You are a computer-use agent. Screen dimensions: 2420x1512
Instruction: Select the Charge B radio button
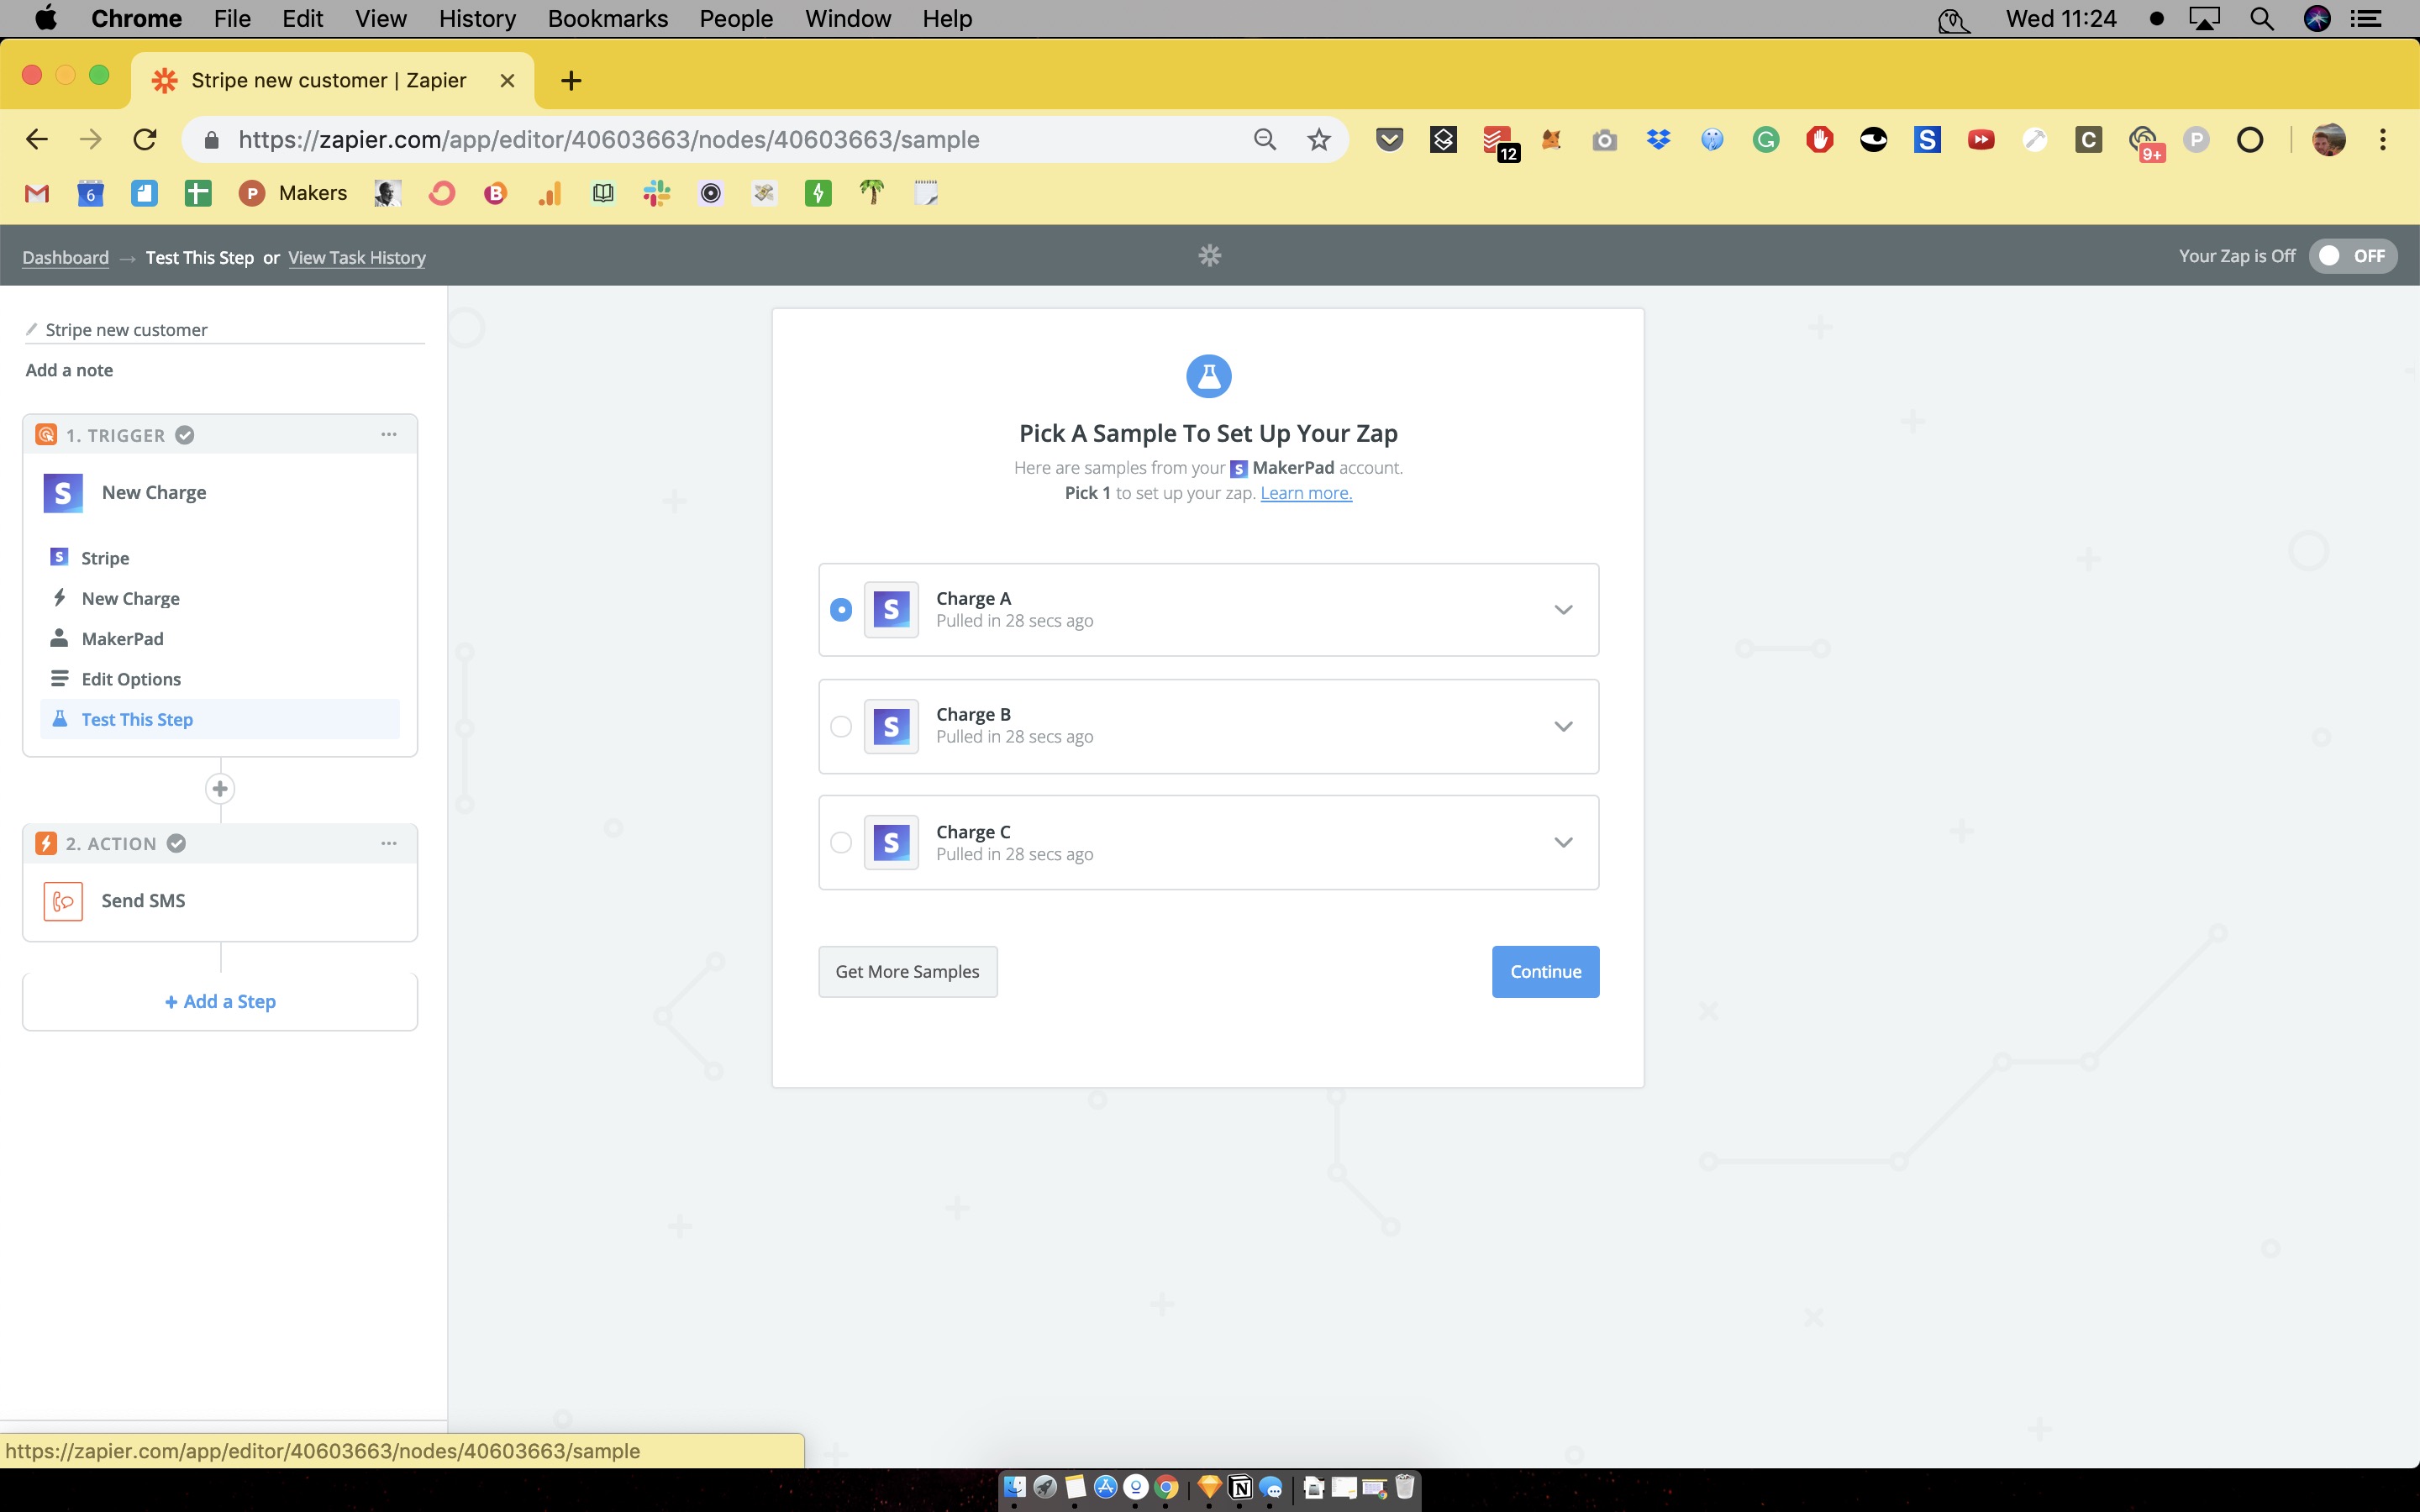841,726
